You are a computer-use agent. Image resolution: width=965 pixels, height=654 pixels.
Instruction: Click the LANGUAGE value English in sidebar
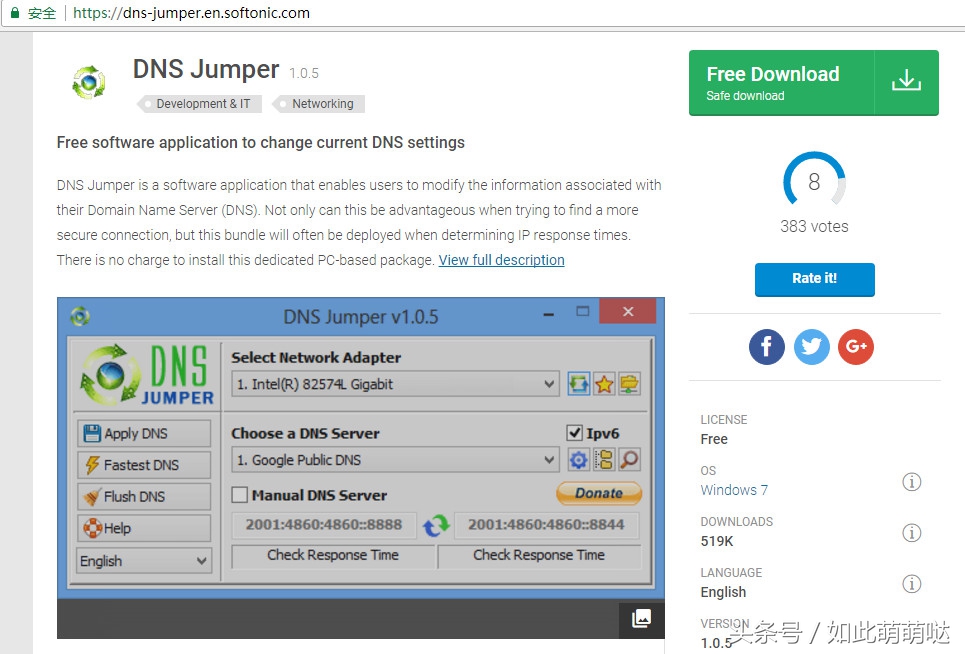723,592
